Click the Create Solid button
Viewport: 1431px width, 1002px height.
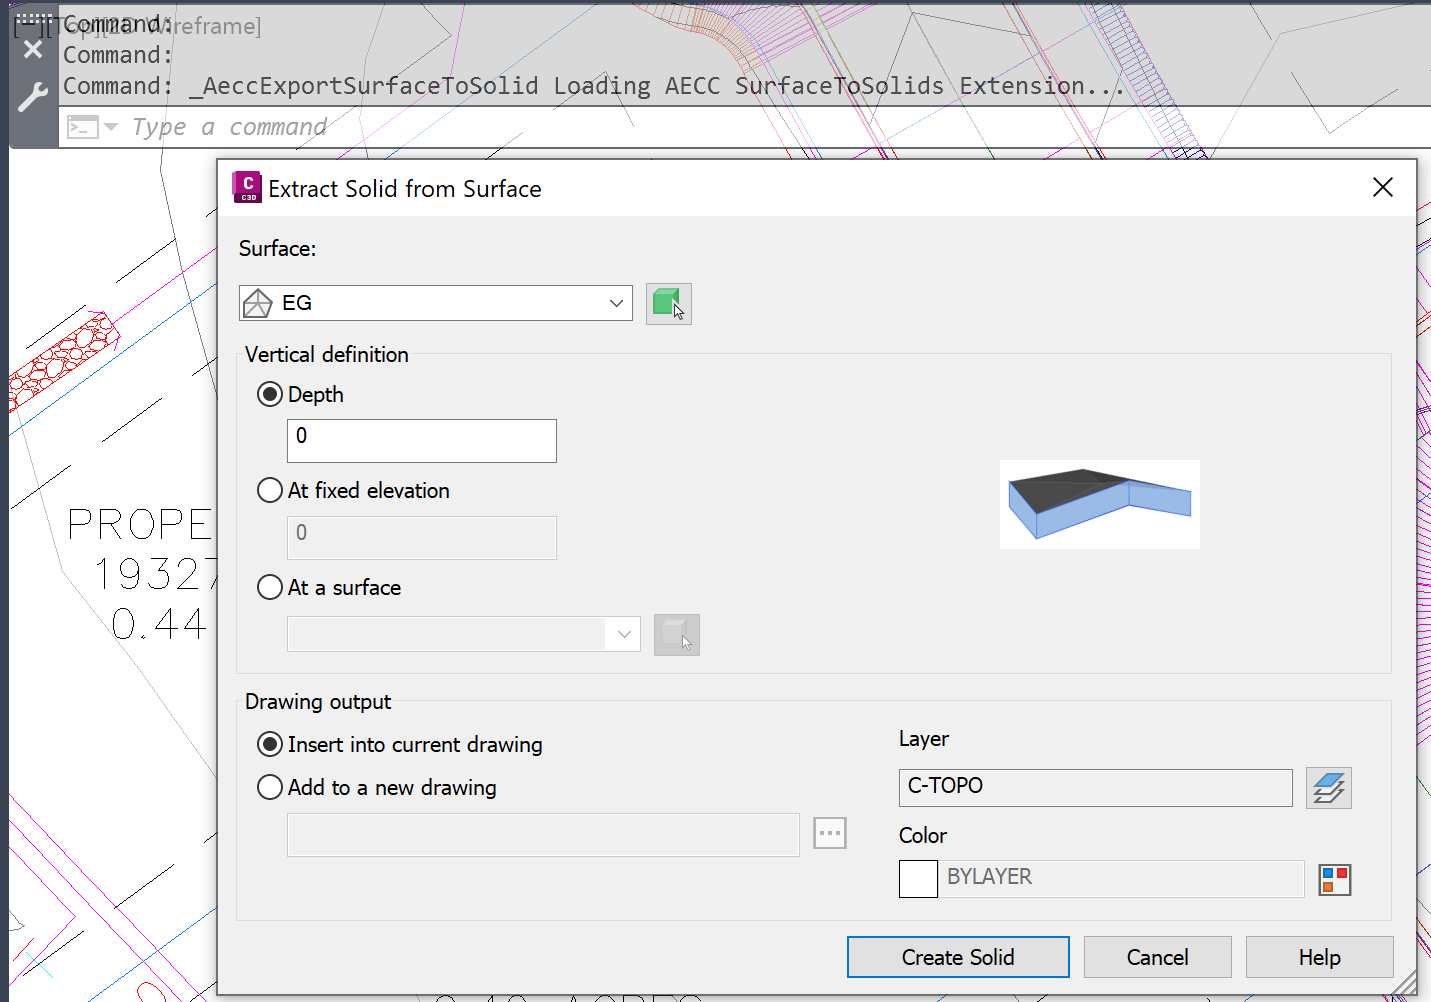[x=957, y=956]
